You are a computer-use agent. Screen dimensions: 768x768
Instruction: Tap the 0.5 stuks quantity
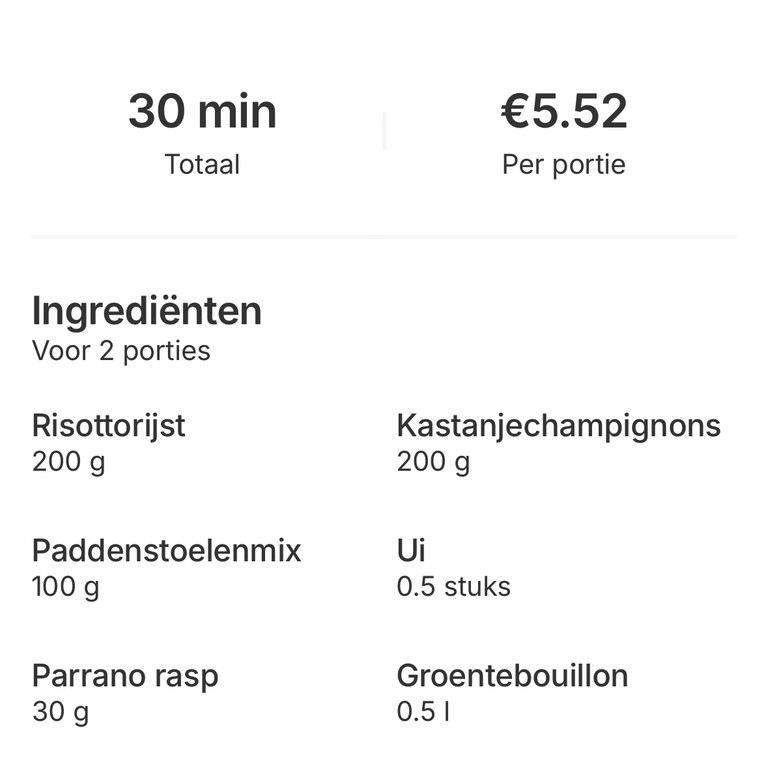point(453,586)
